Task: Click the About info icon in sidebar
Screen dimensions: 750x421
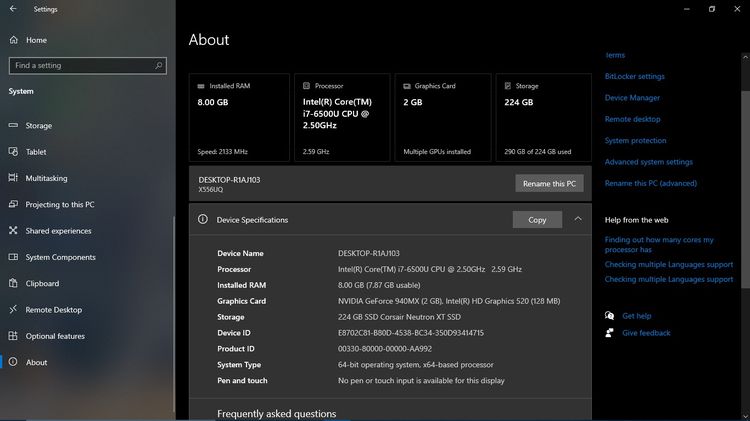Action: point(13,362)
